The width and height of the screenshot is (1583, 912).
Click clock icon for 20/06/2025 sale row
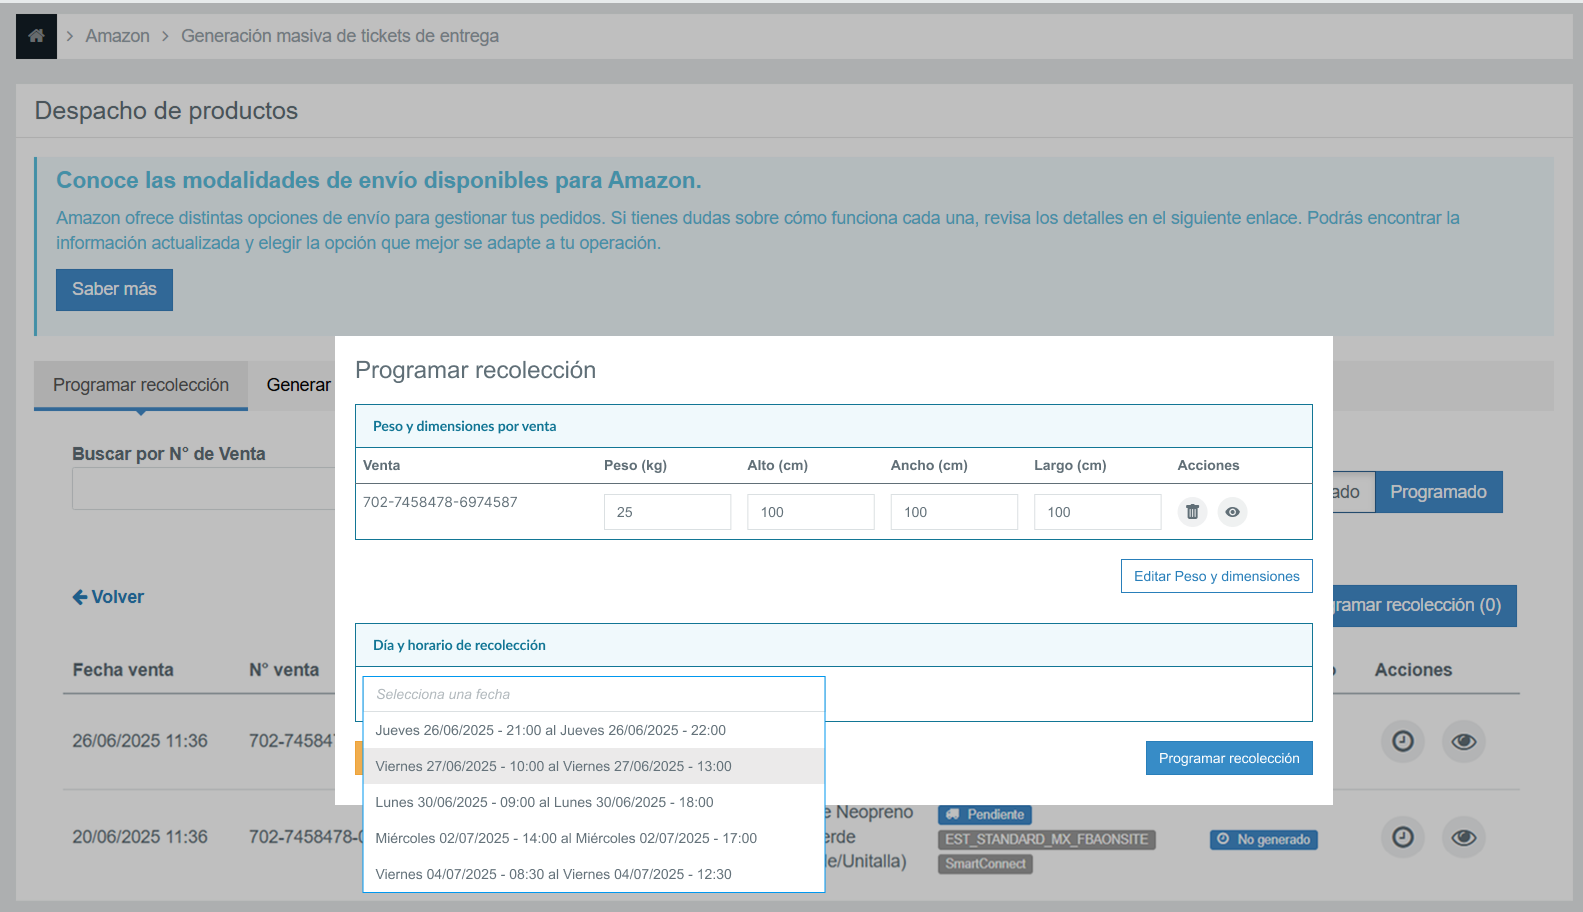[1403, 837]
